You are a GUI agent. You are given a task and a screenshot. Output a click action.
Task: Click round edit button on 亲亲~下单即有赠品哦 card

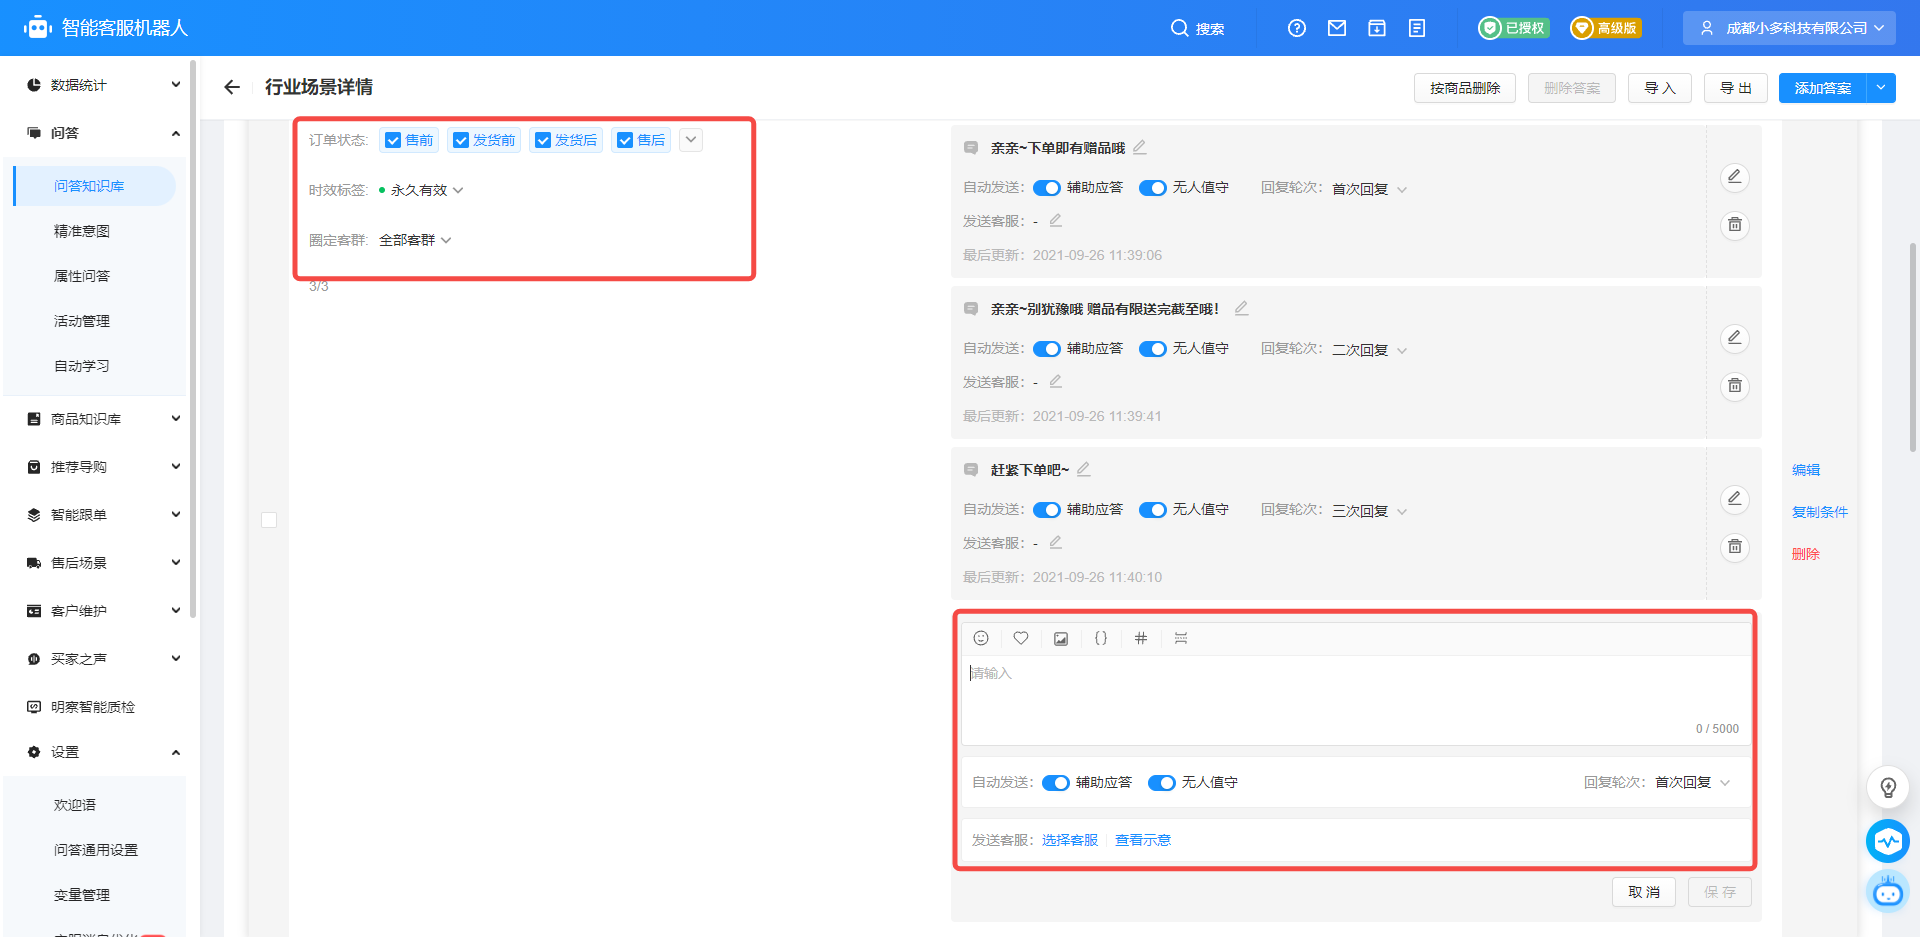tap(1735, 177)
